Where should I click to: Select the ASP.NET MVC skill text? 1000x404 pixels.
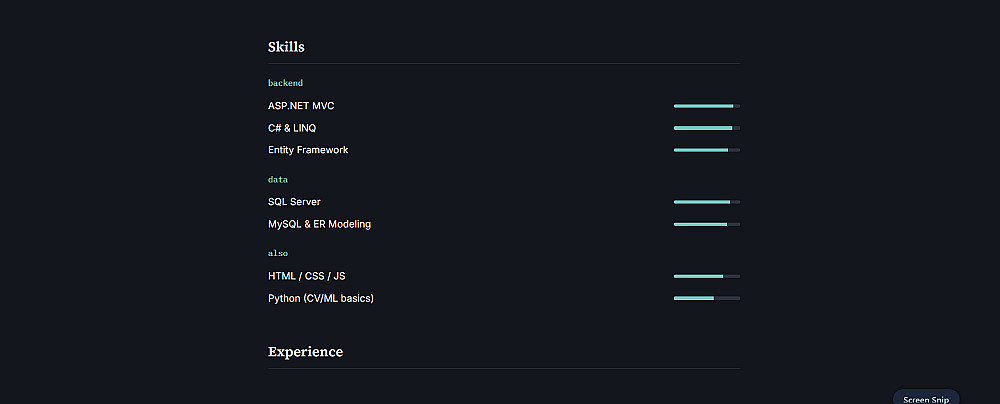(301, 106)
